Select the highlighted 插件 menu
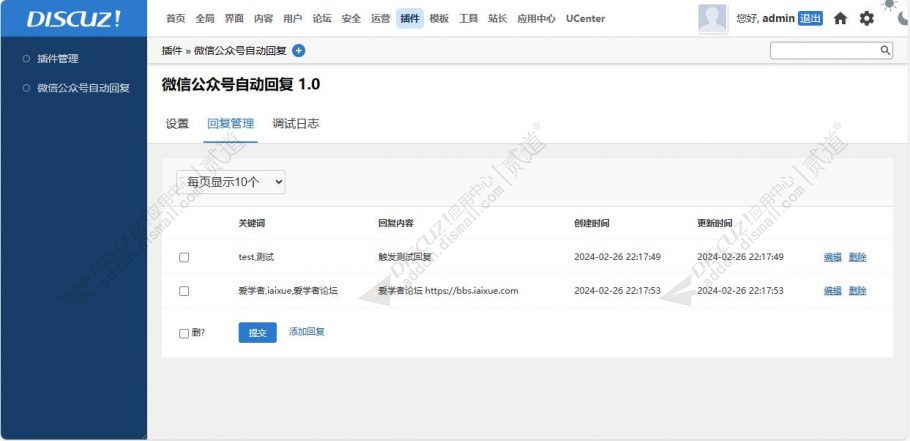 (410, 19)
